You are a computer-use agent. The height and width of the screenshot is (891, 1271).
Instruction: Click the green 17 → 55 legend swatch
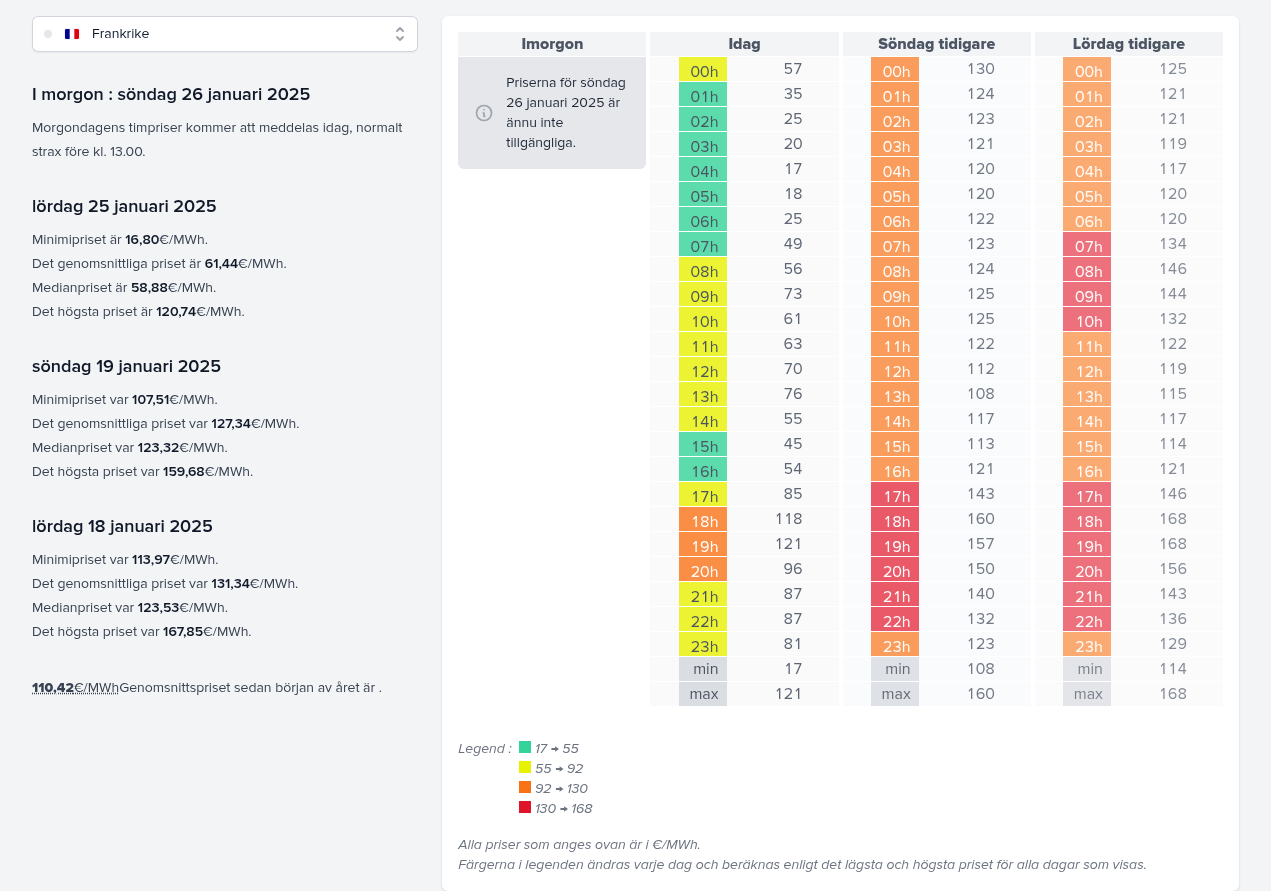coord(525,747)
